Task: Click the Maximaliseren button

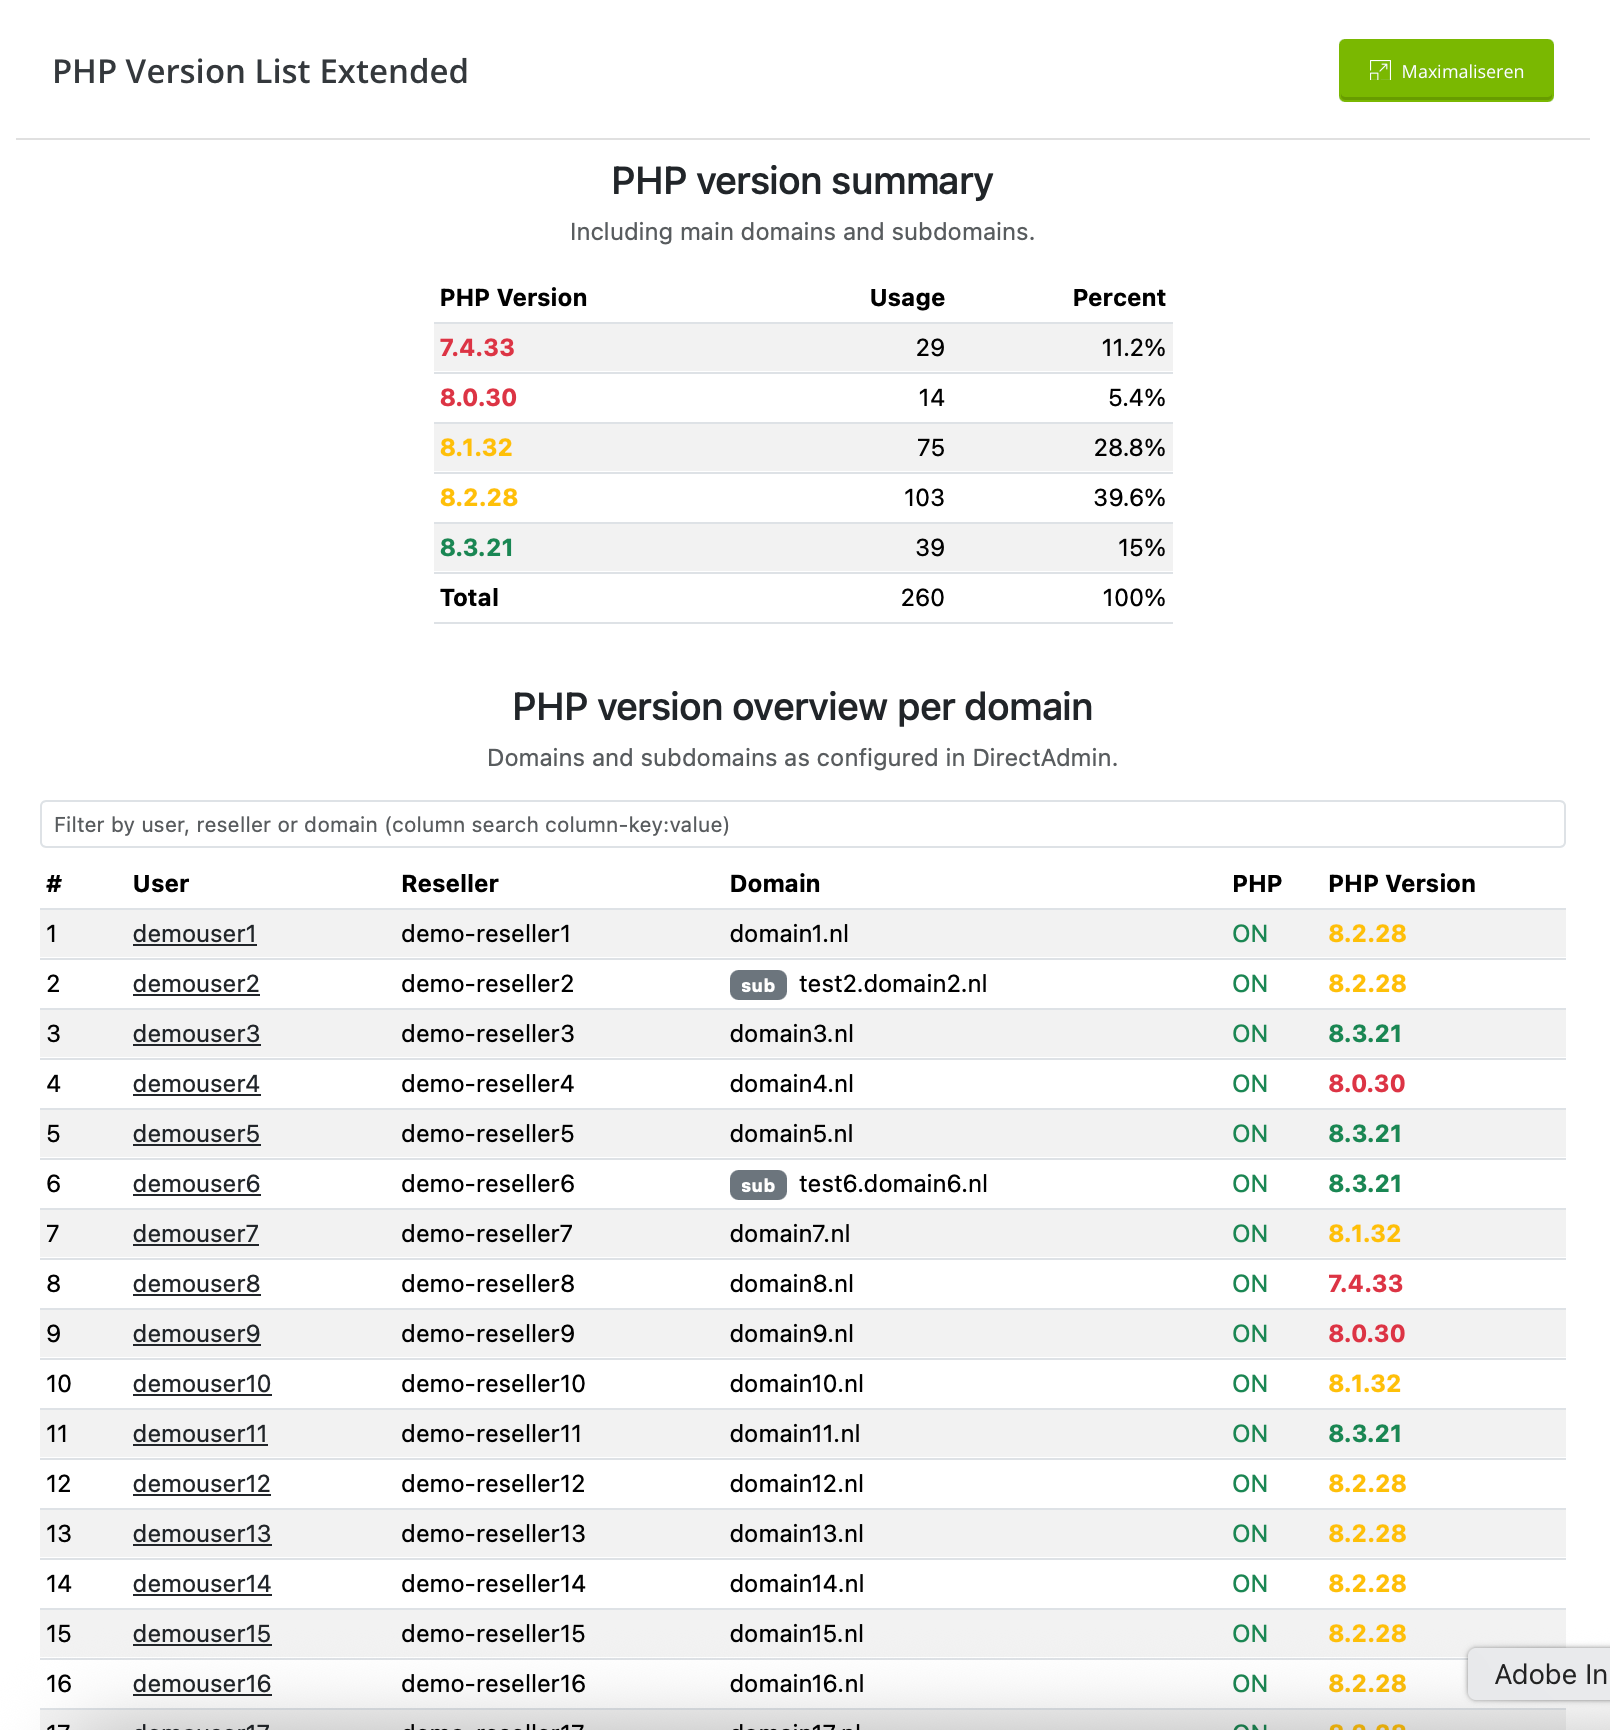Action: pyautogui.click(x=1445, y=71)
